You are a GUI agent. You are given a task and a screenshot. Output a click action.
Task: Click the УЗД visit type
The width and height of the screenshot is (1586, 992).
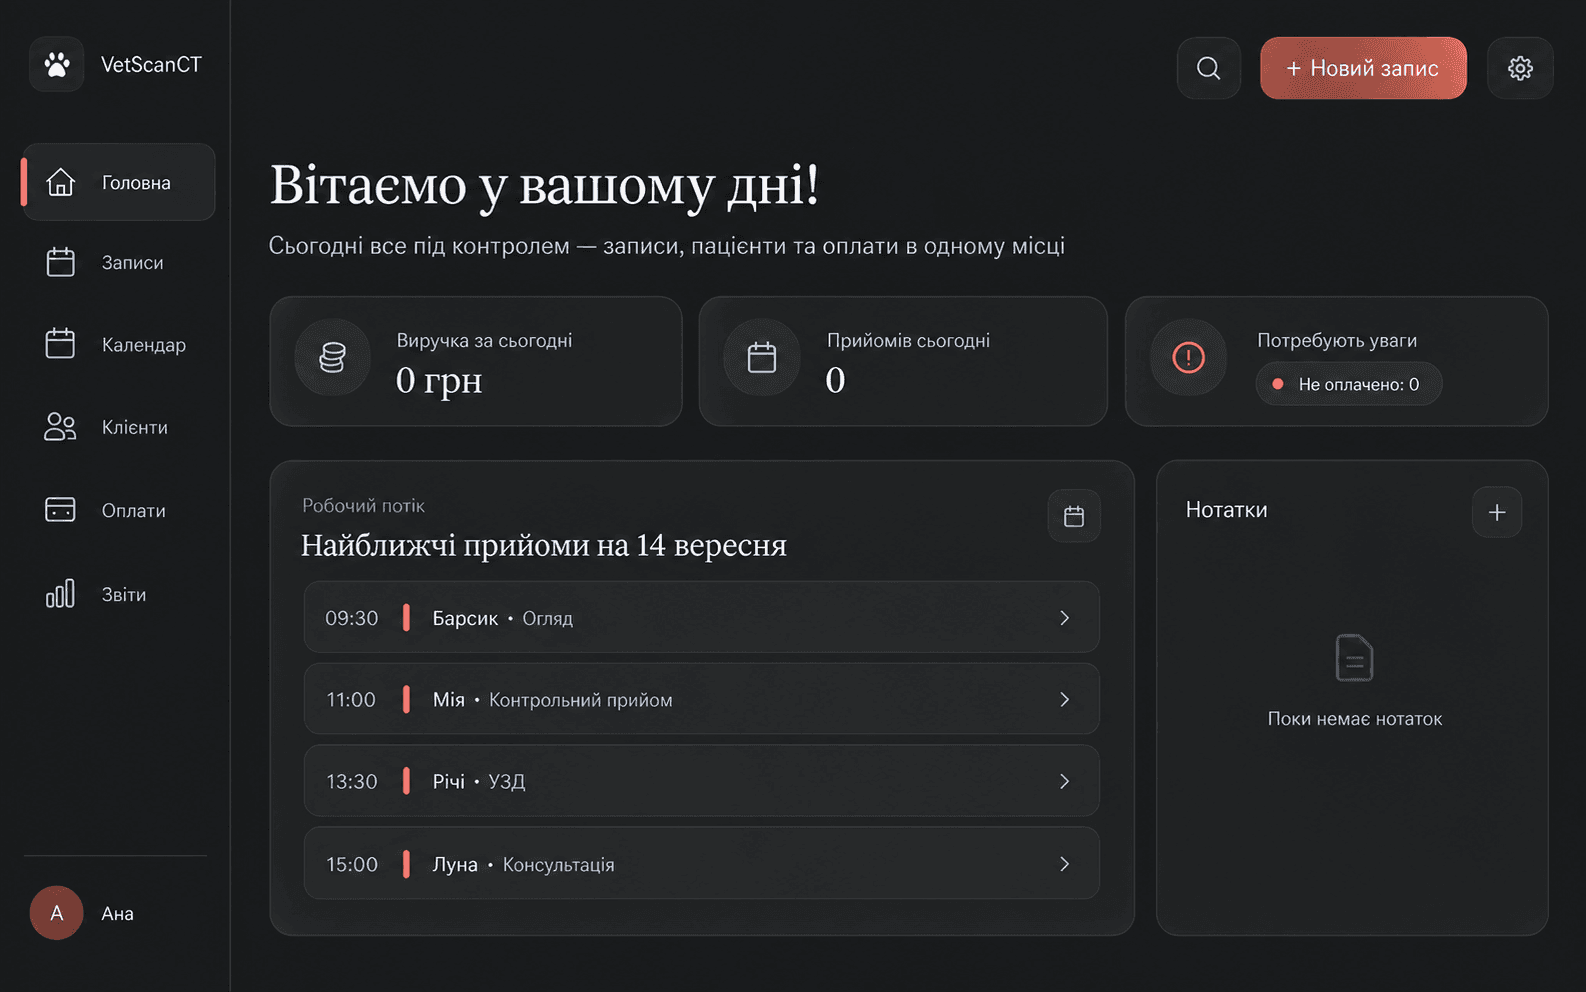point(507,781)
